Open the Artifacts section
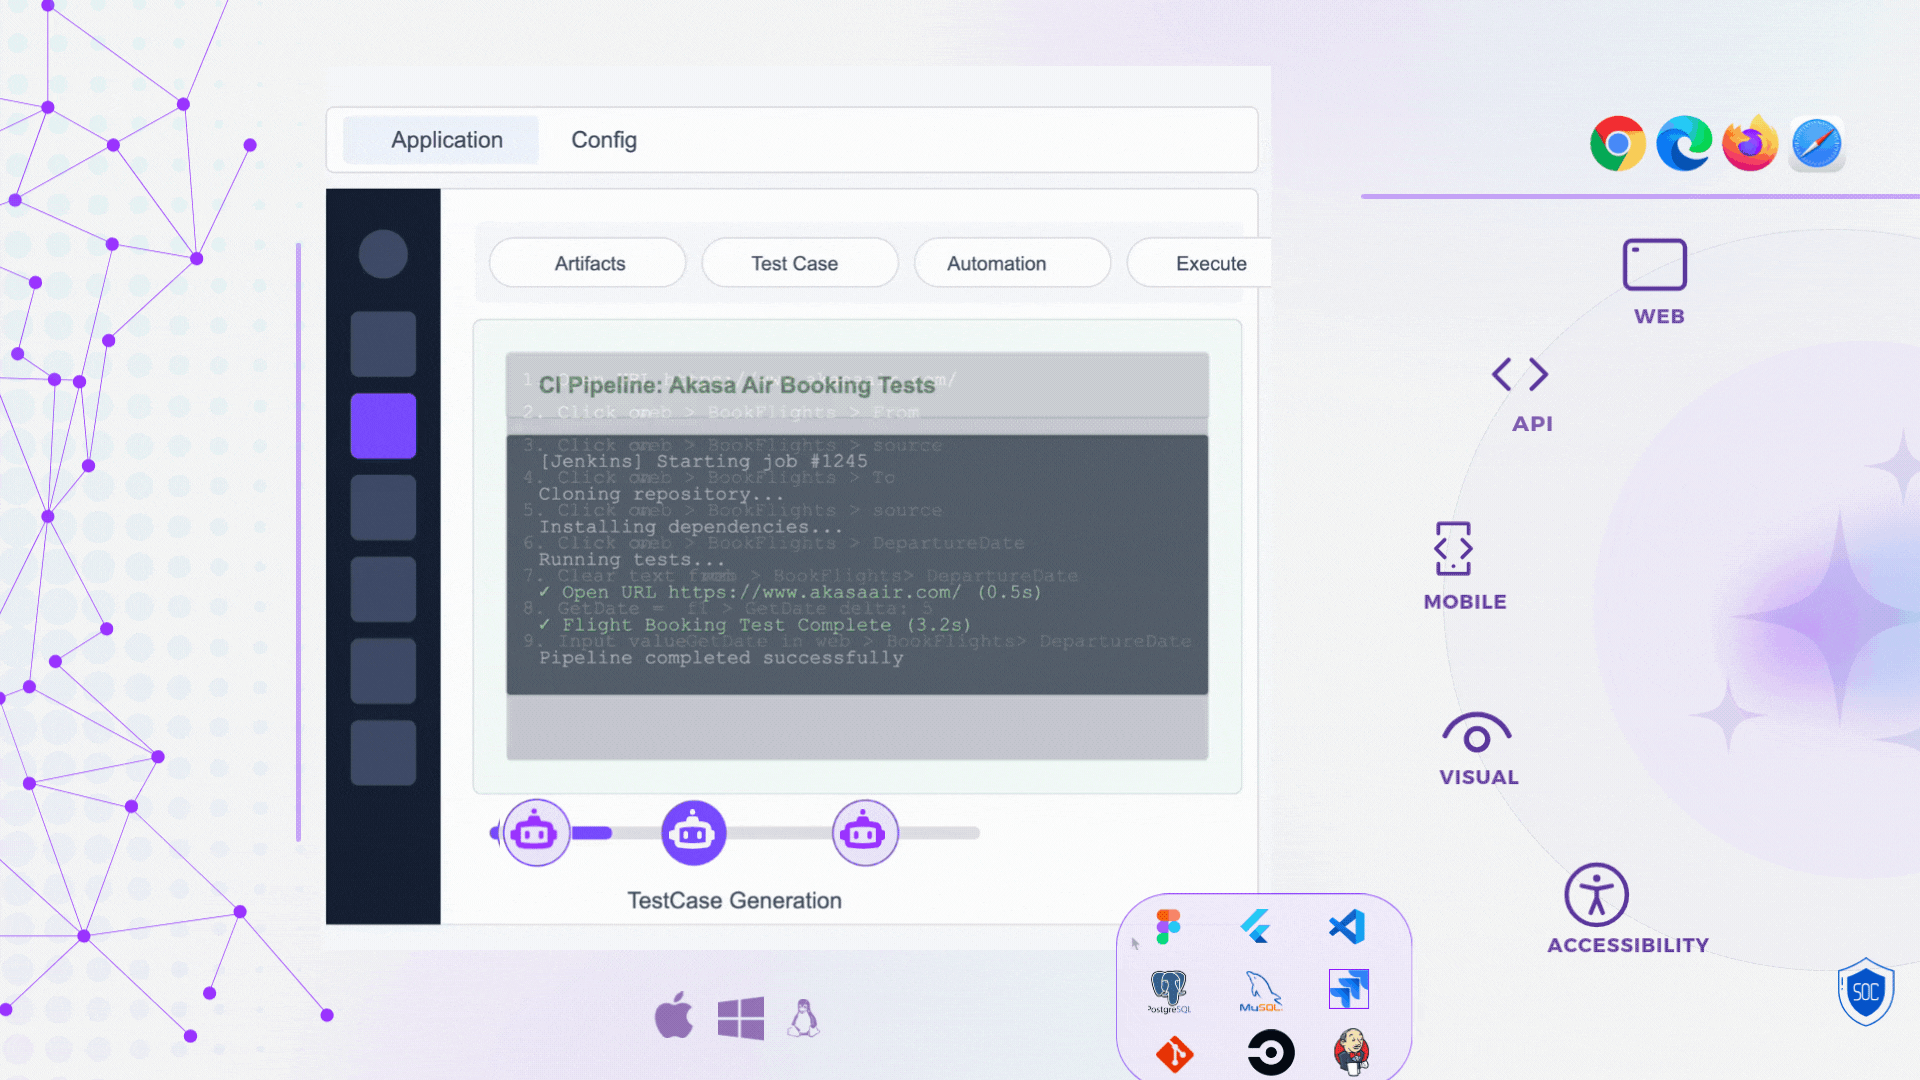This screenshot has height=1080, width=1920. click(x=588, y=263)
